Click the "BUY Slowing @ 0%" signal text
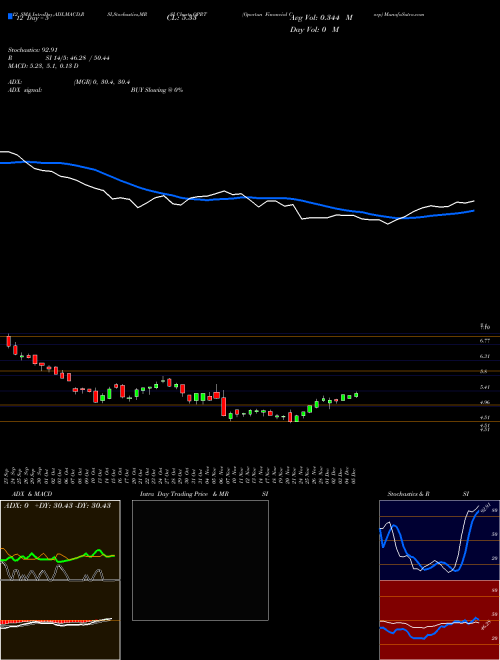 (157, 90)
